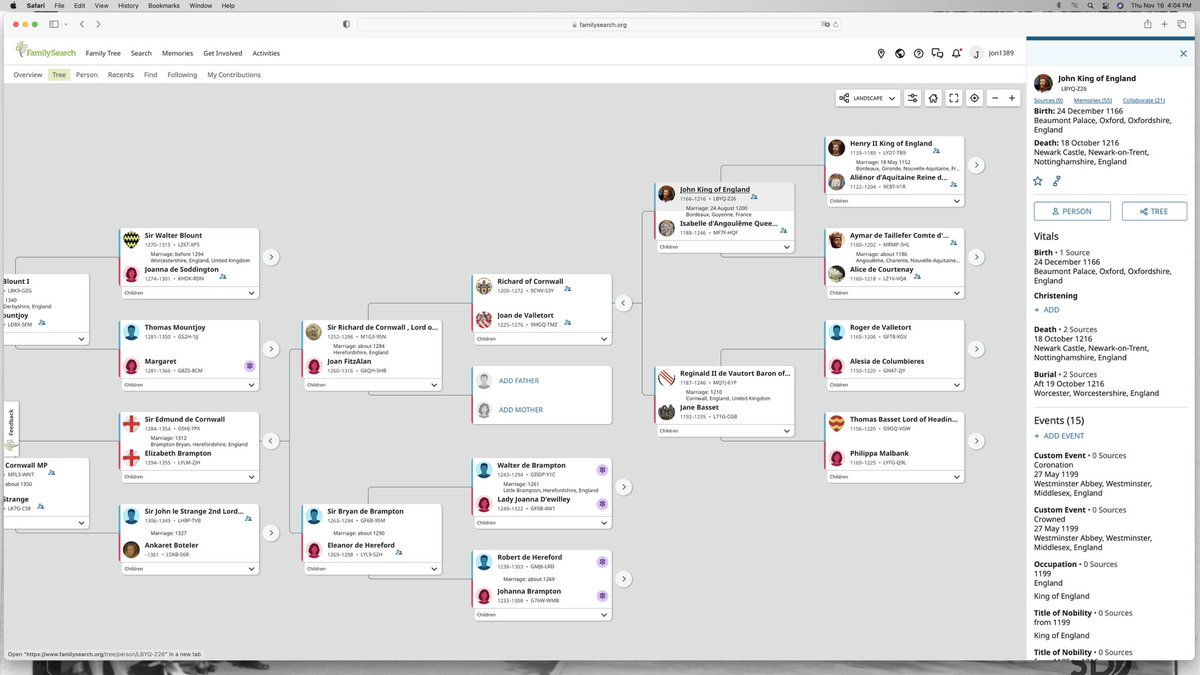
Task: Click the record hint icon beside Henry II King of England
Action: coord(936,152)
